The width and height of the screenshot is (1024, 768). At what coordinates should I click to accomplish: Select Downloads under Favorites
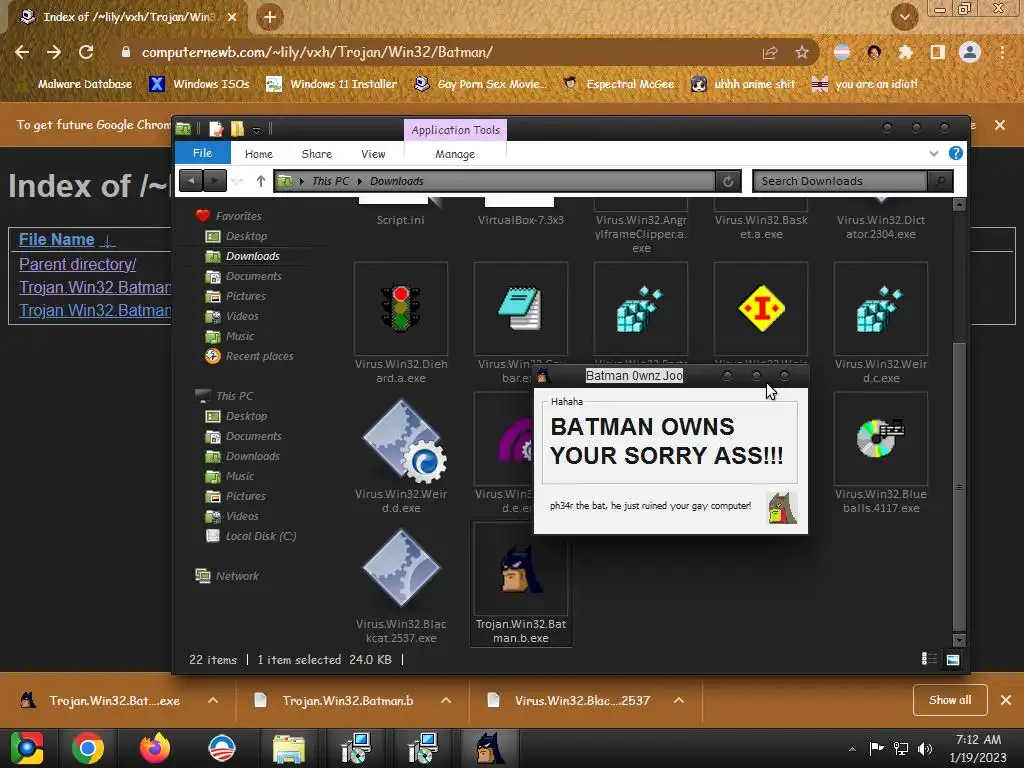[x=242, y=257]
